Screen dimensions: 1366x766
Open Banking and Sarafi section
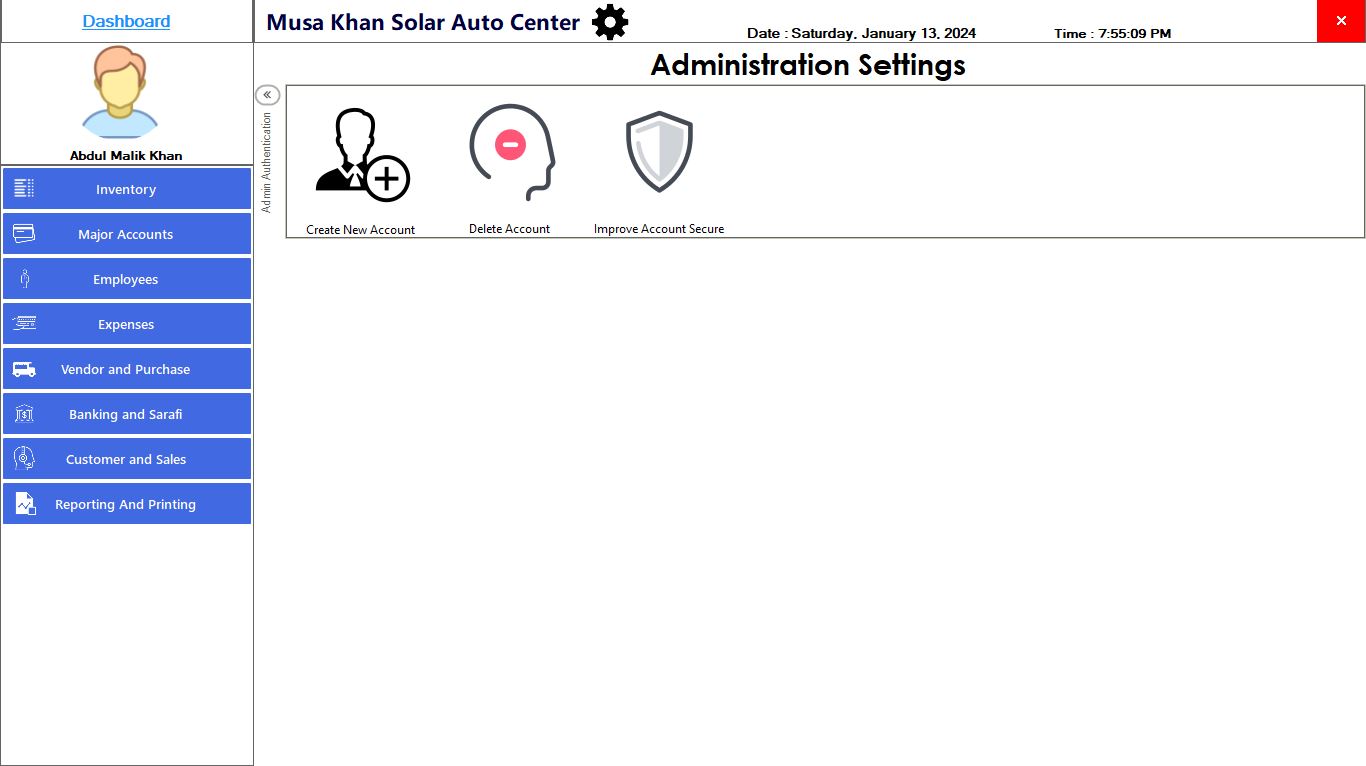[126, 414]
